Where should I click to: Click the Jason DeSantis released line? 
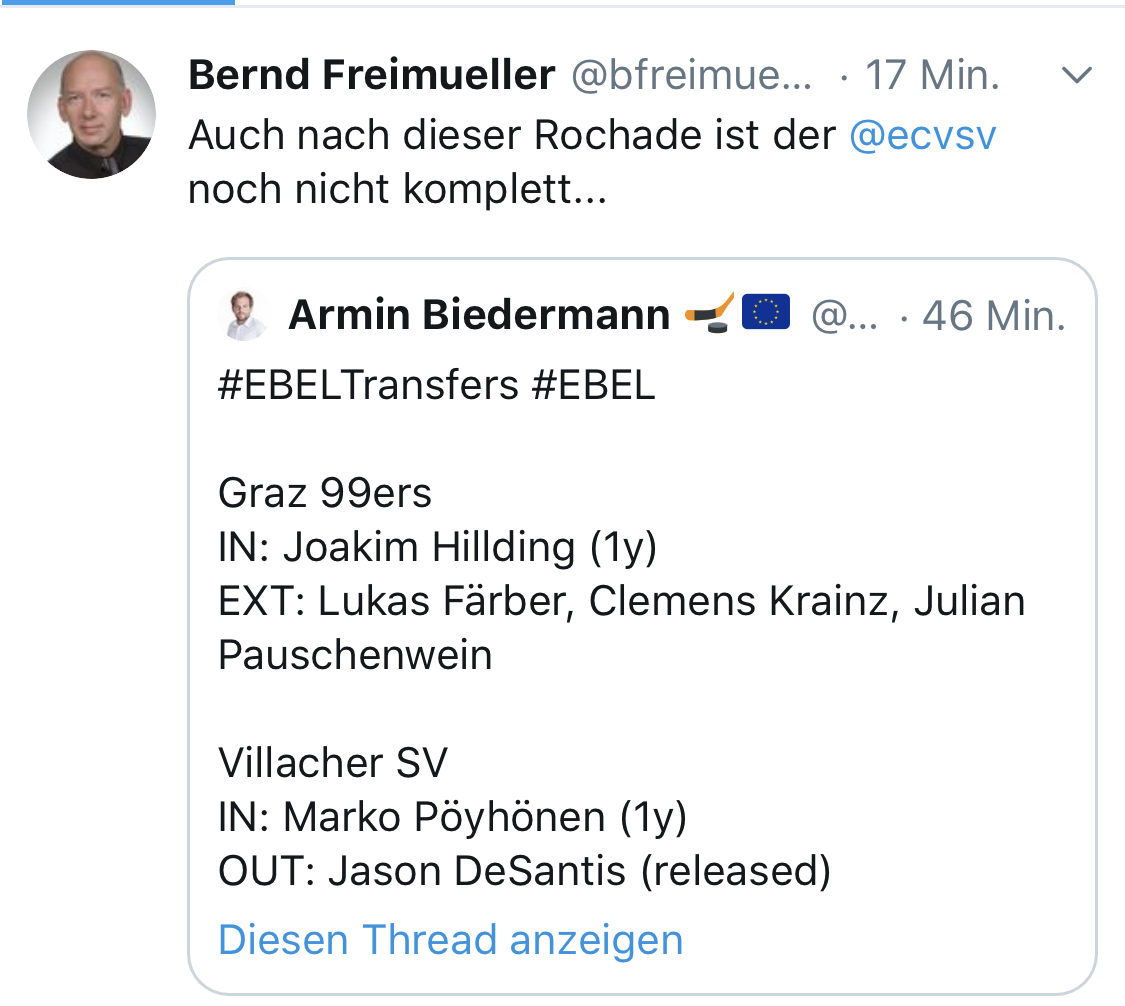(x=524, y=871)
